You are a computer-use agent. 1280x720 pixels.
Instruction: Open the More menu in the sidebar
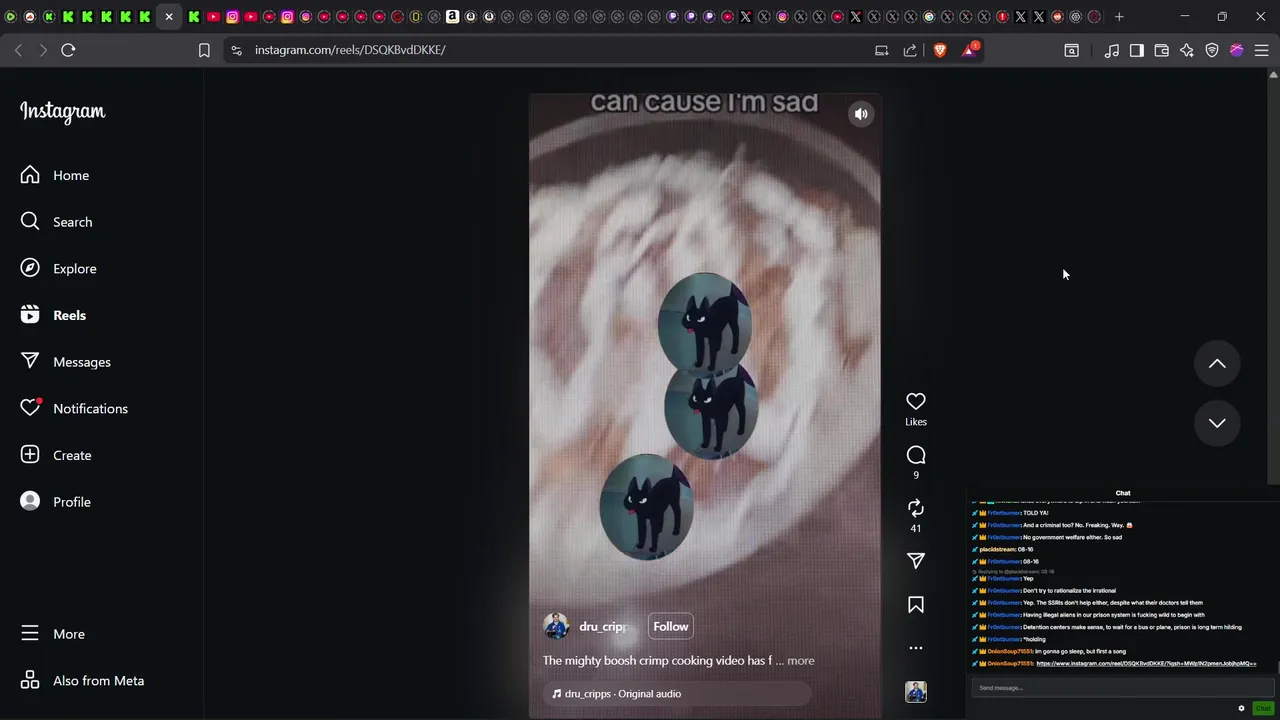pyautogui.click(x=52, y=634)
